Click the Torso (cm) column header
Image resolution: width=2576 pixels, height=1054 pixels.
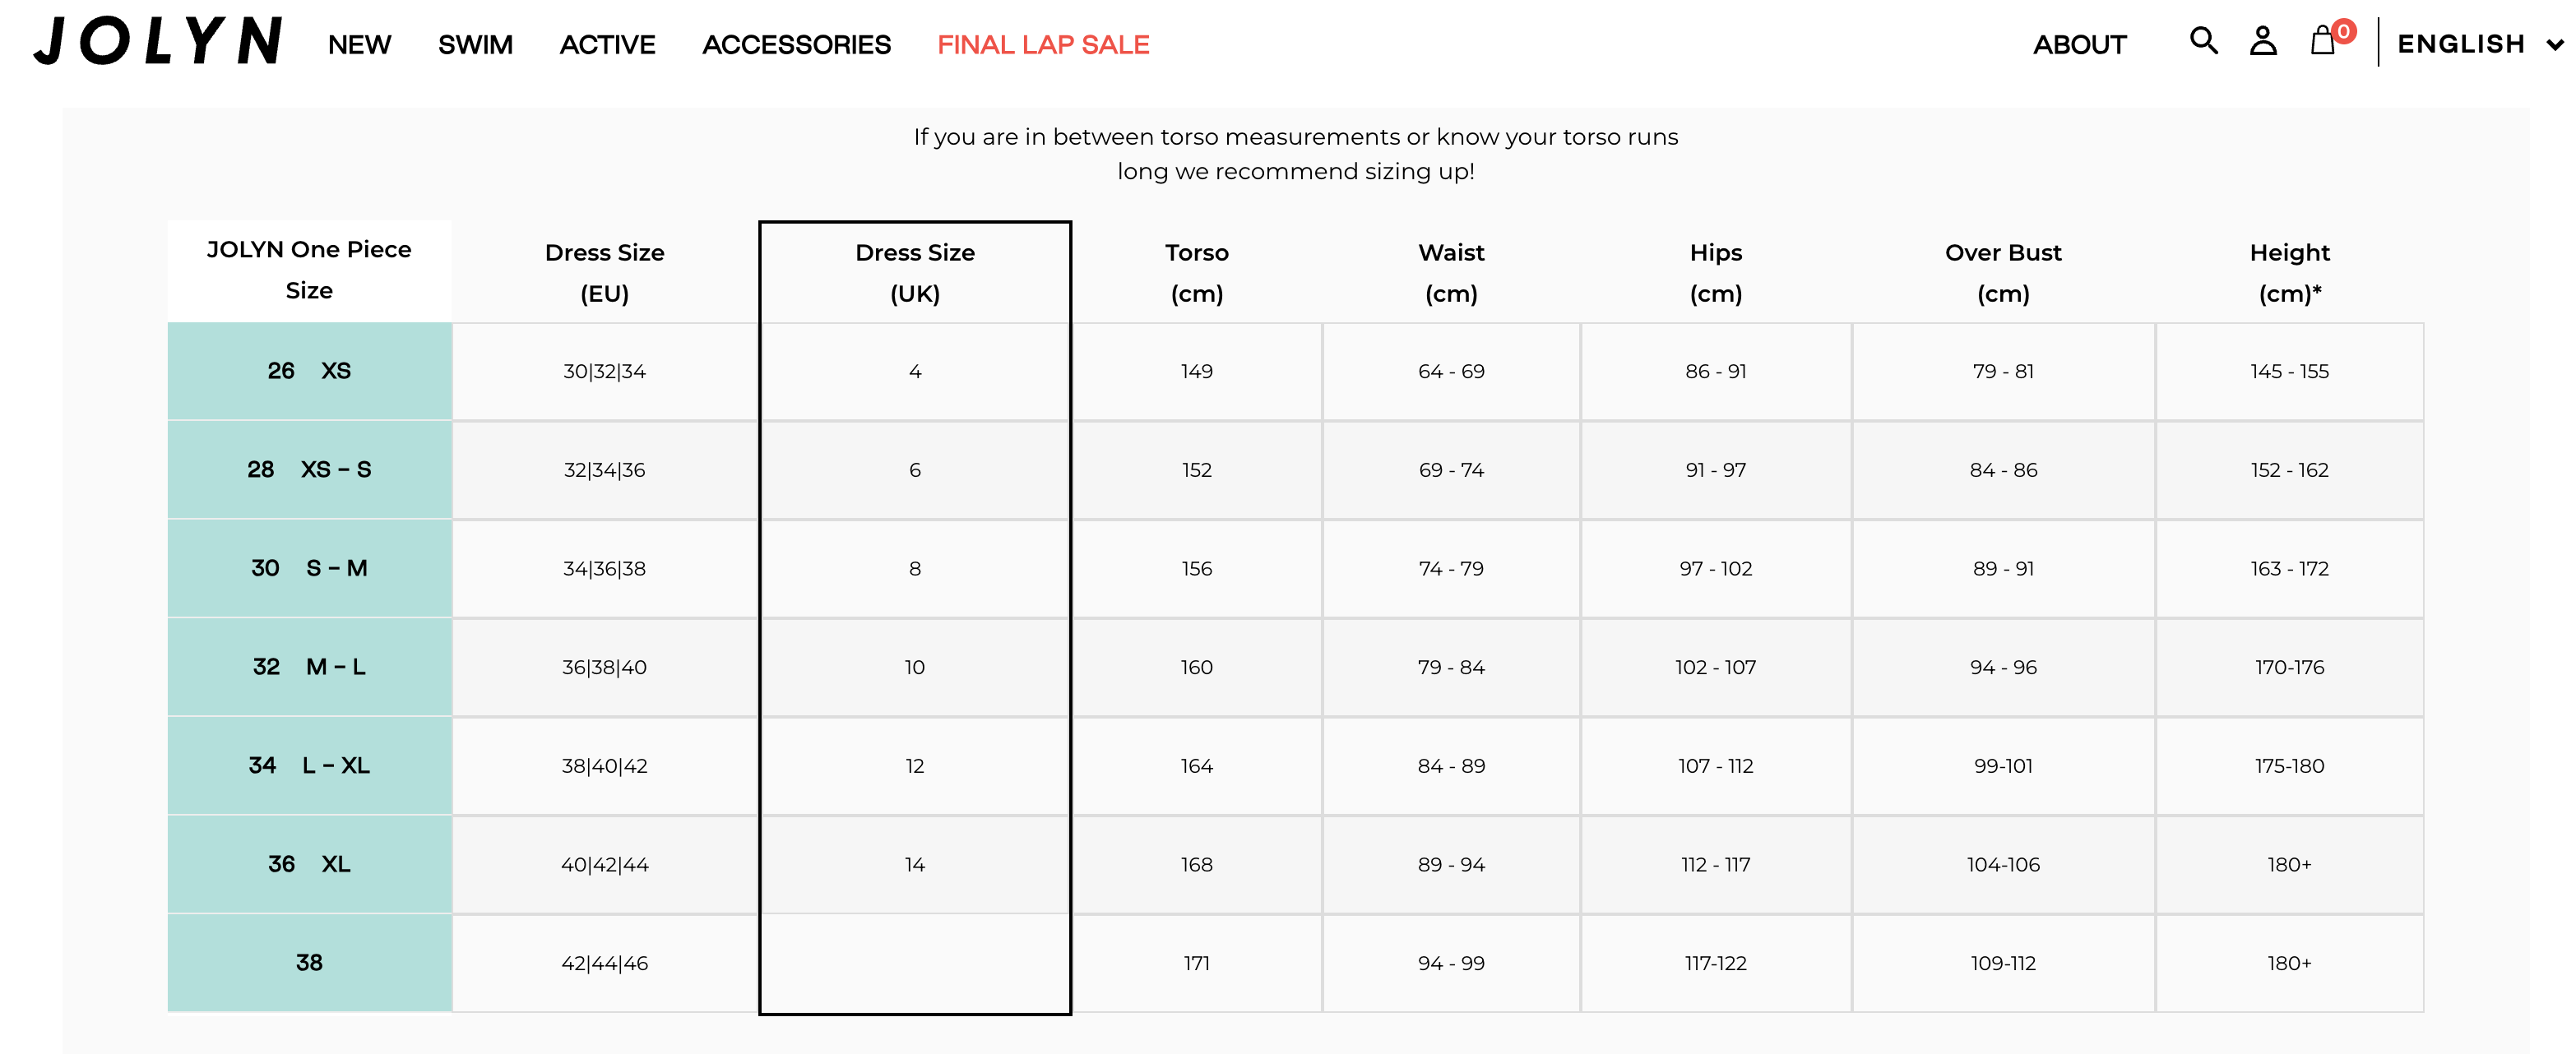point(1196,272)
